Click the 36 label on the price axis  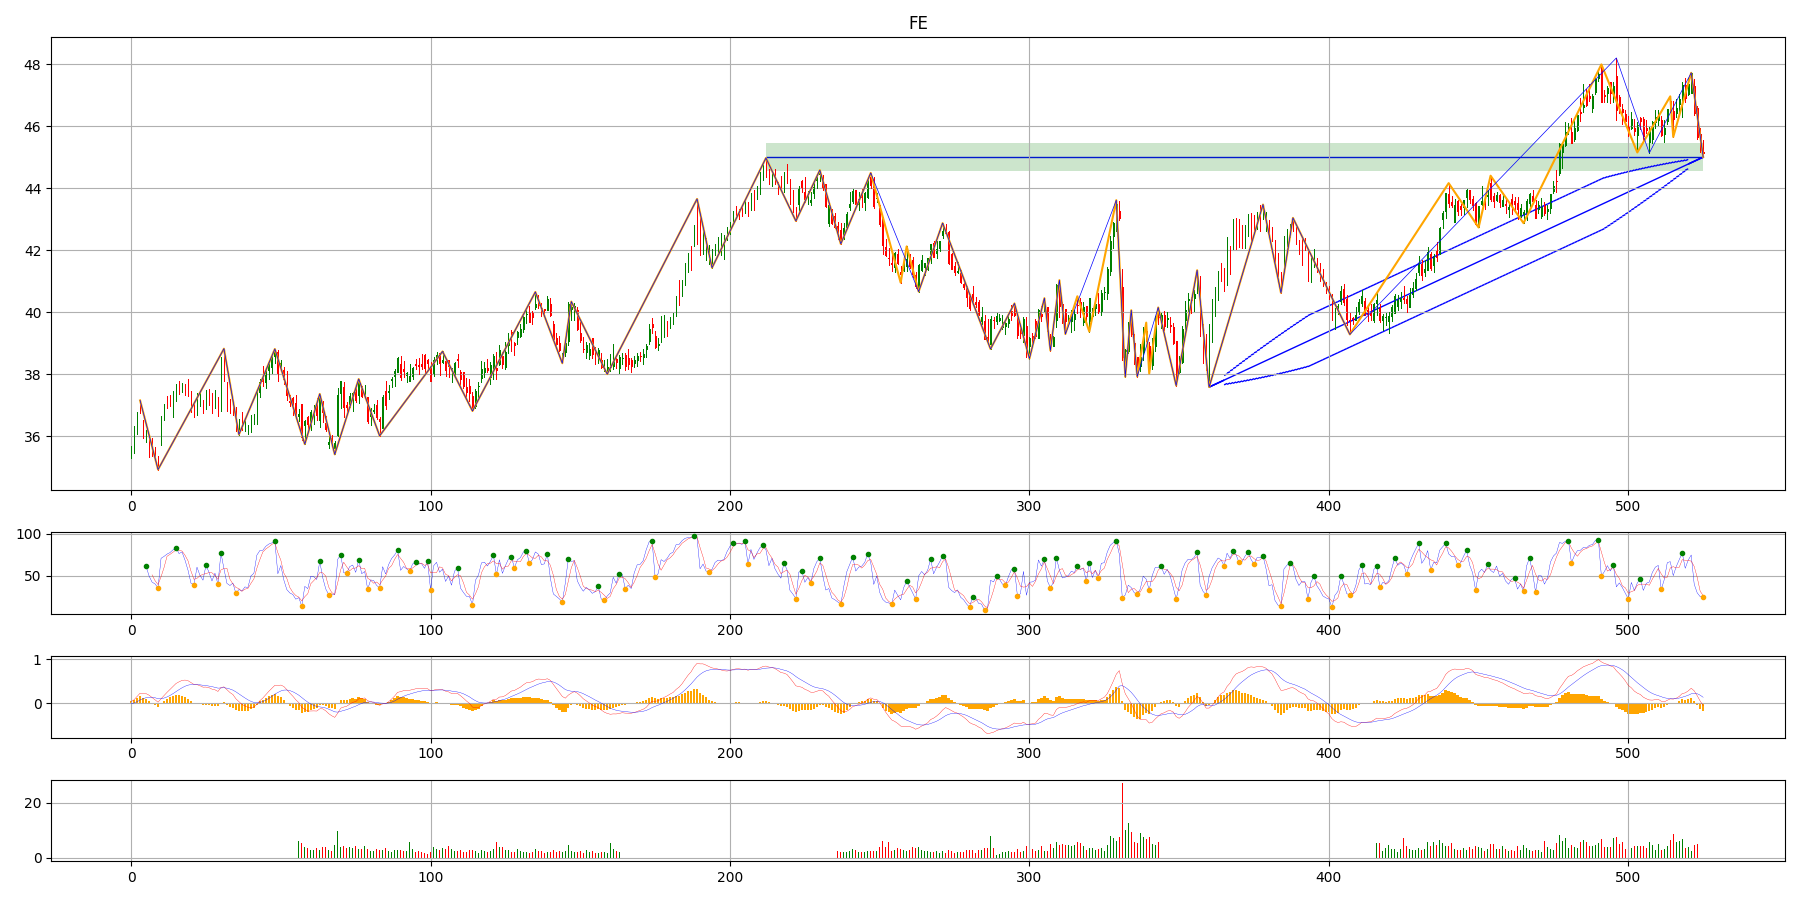pyautogui.click(x=33, y=437)
